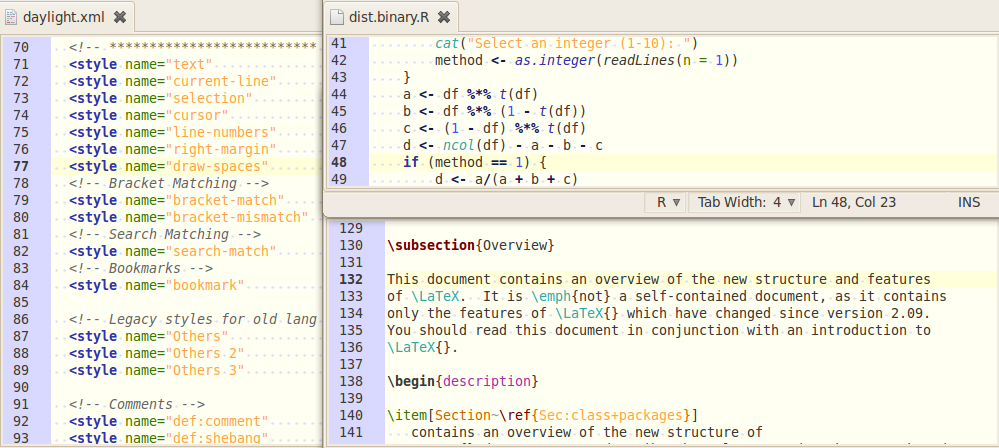Click the "def:comment" style name
This screenshot has height=448, width=999.
coord(217,421)
